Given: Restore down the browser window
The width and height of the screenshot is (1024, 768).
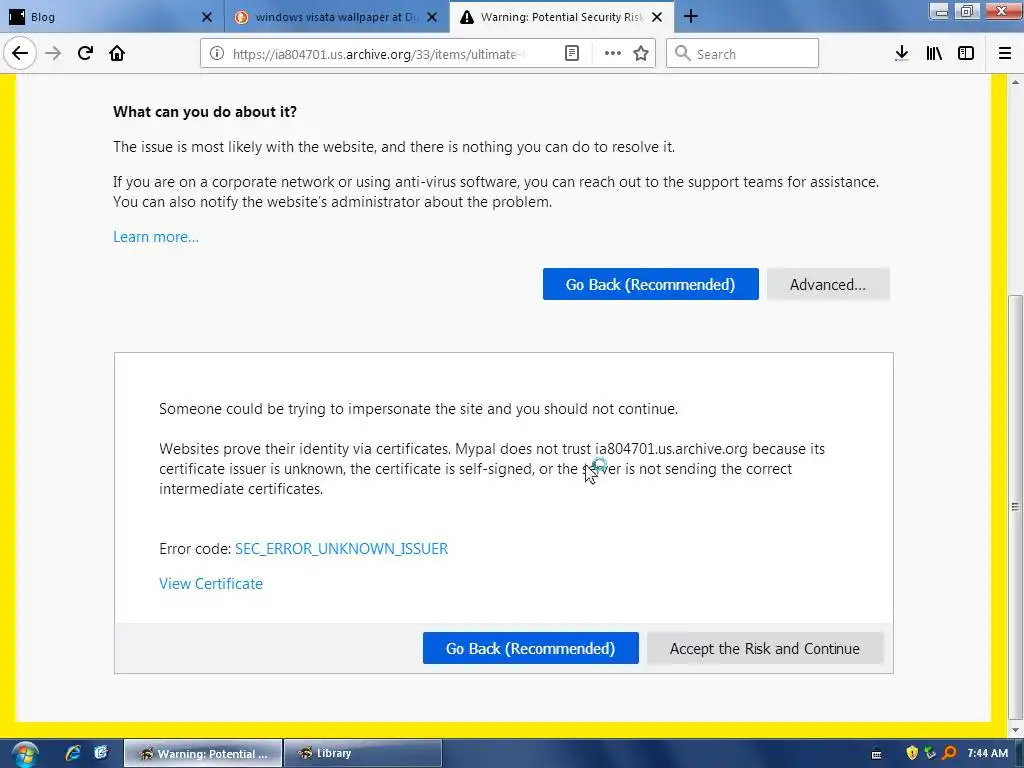Looking at the screenshot, I should [x=967, y=10].
